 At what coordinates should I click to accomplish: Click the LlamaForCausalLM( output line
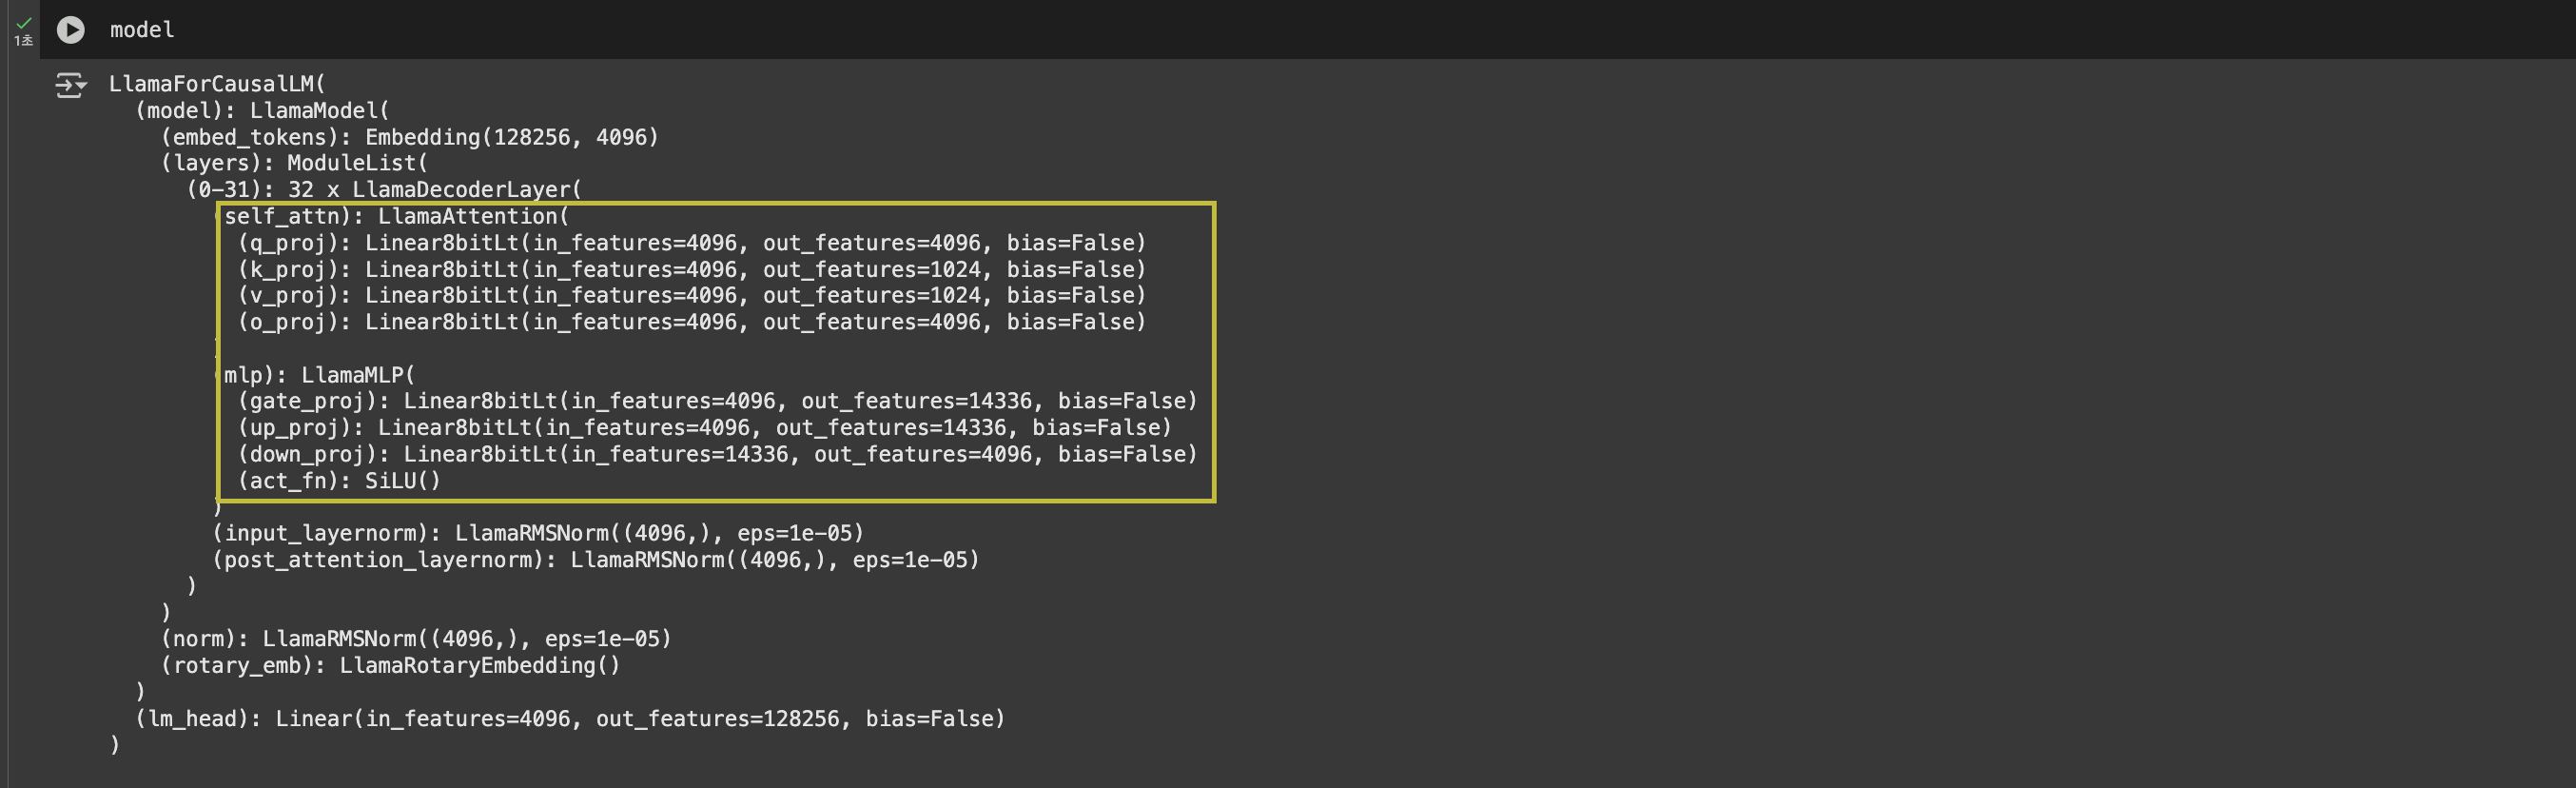point(217,84)
